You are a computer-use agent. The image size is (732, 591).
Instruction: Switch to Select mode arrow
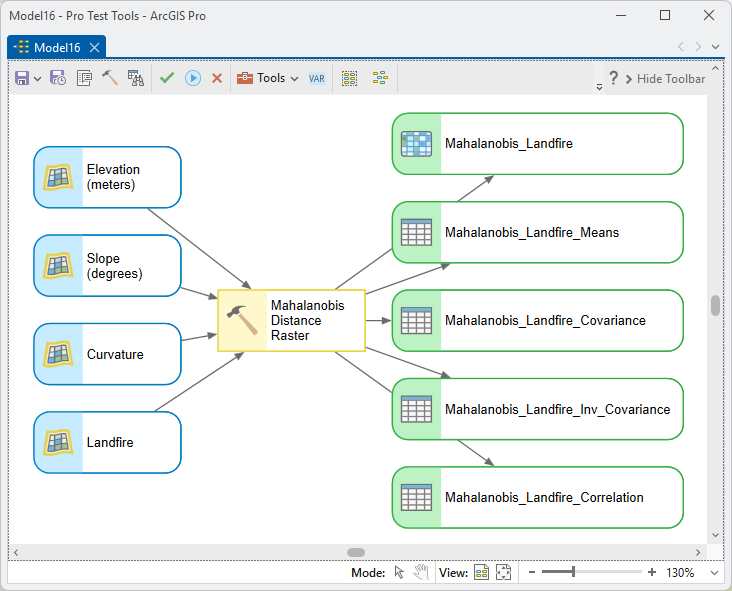tap(399, 572)
